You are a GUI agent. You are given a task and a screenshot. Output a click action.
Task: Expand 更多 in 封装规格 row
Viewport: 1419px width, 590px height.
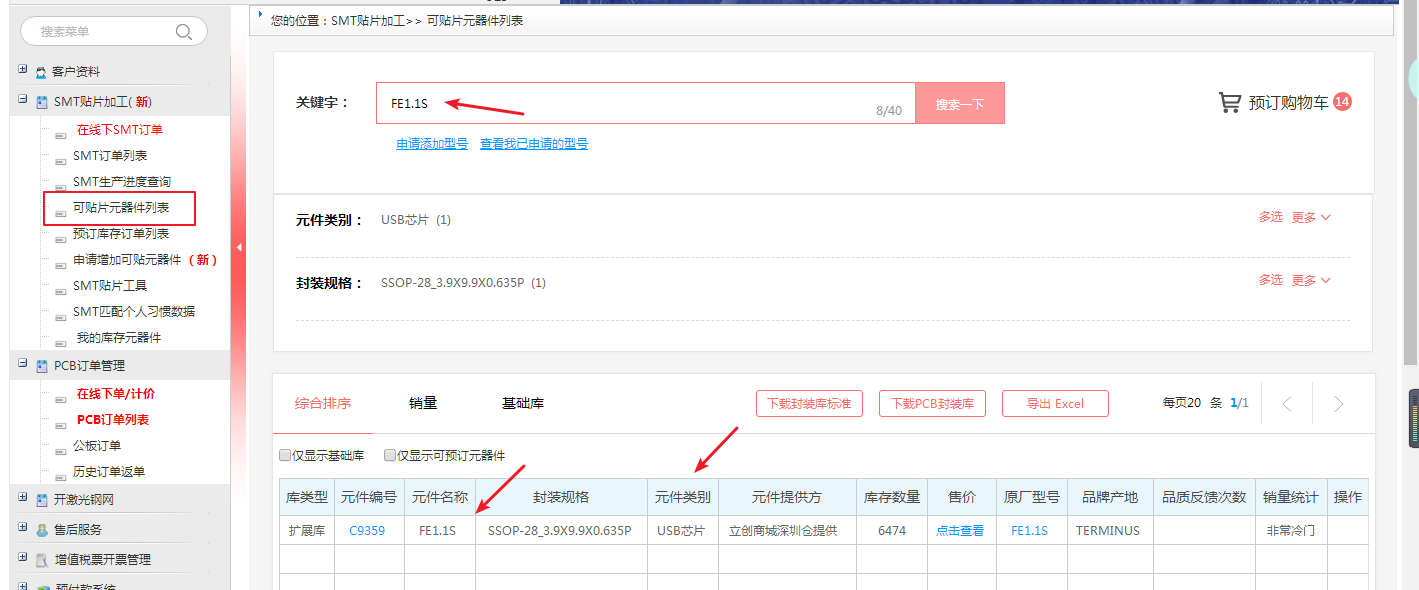point(1311,280)
